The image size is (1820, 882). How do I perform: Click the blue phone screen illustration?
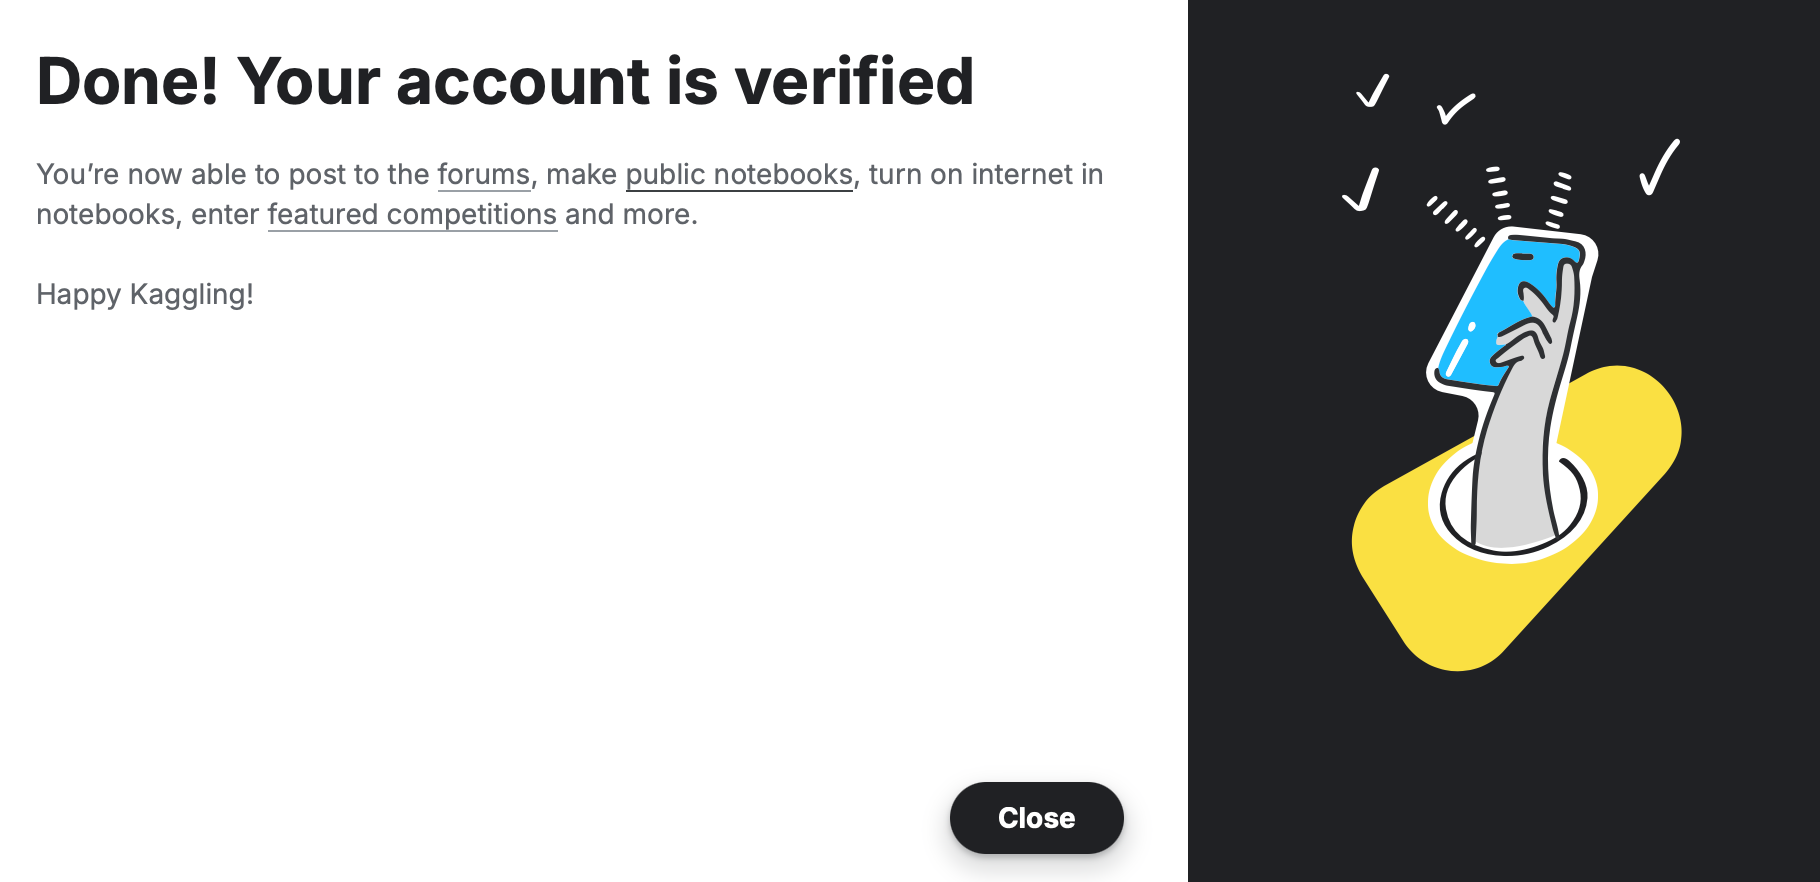click(1480, 320)
